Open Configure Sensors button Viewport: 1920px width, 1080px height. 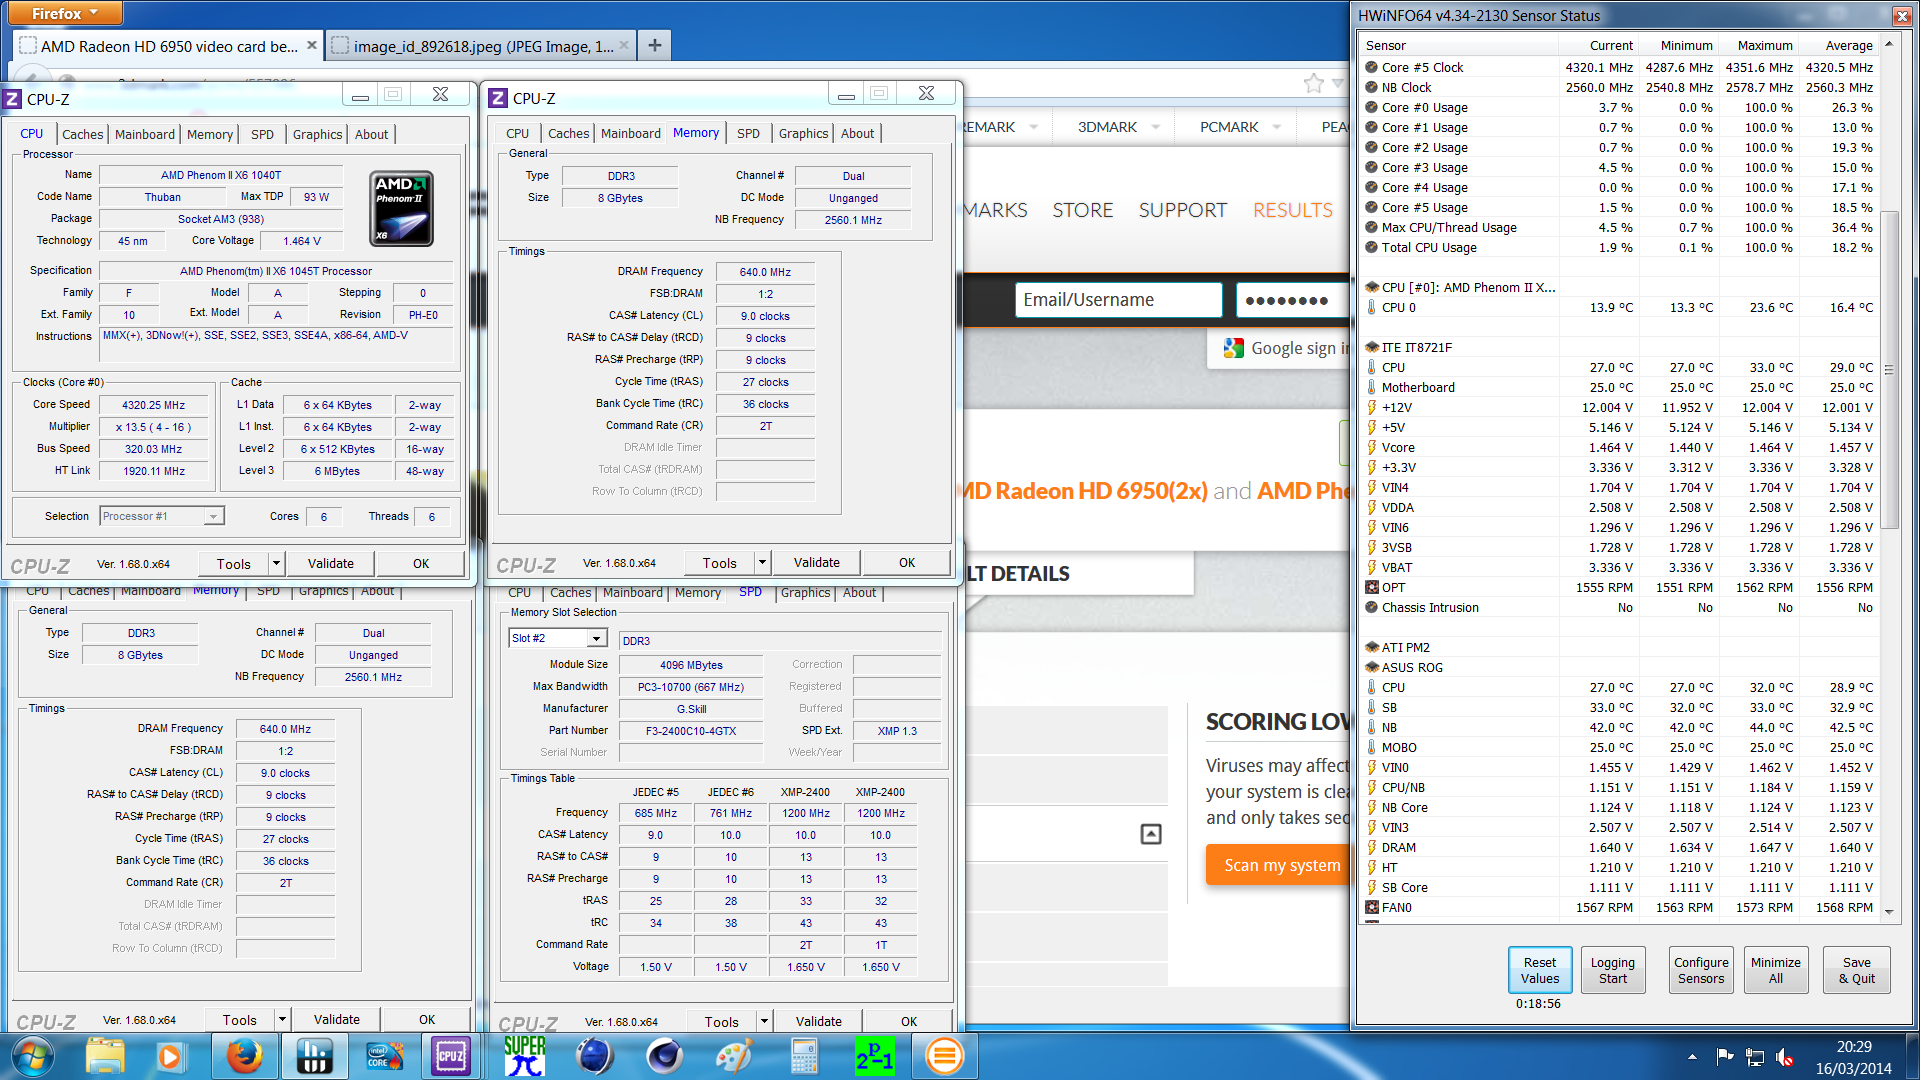pos(1701,970)
